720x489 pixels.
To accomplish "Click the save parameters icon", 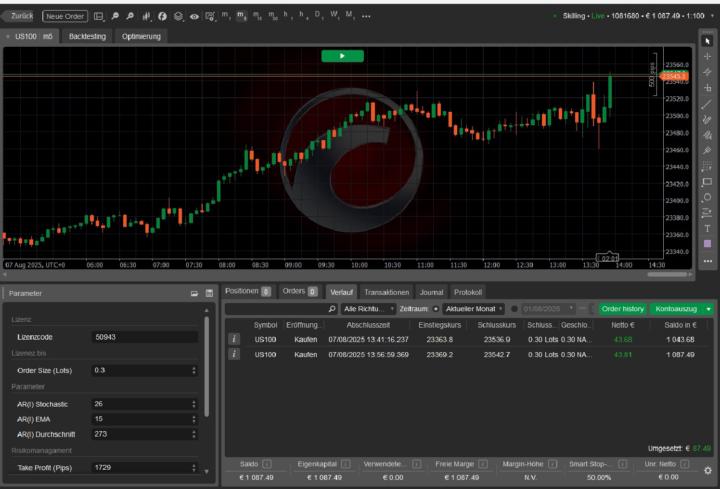I will tap(209, 293).
